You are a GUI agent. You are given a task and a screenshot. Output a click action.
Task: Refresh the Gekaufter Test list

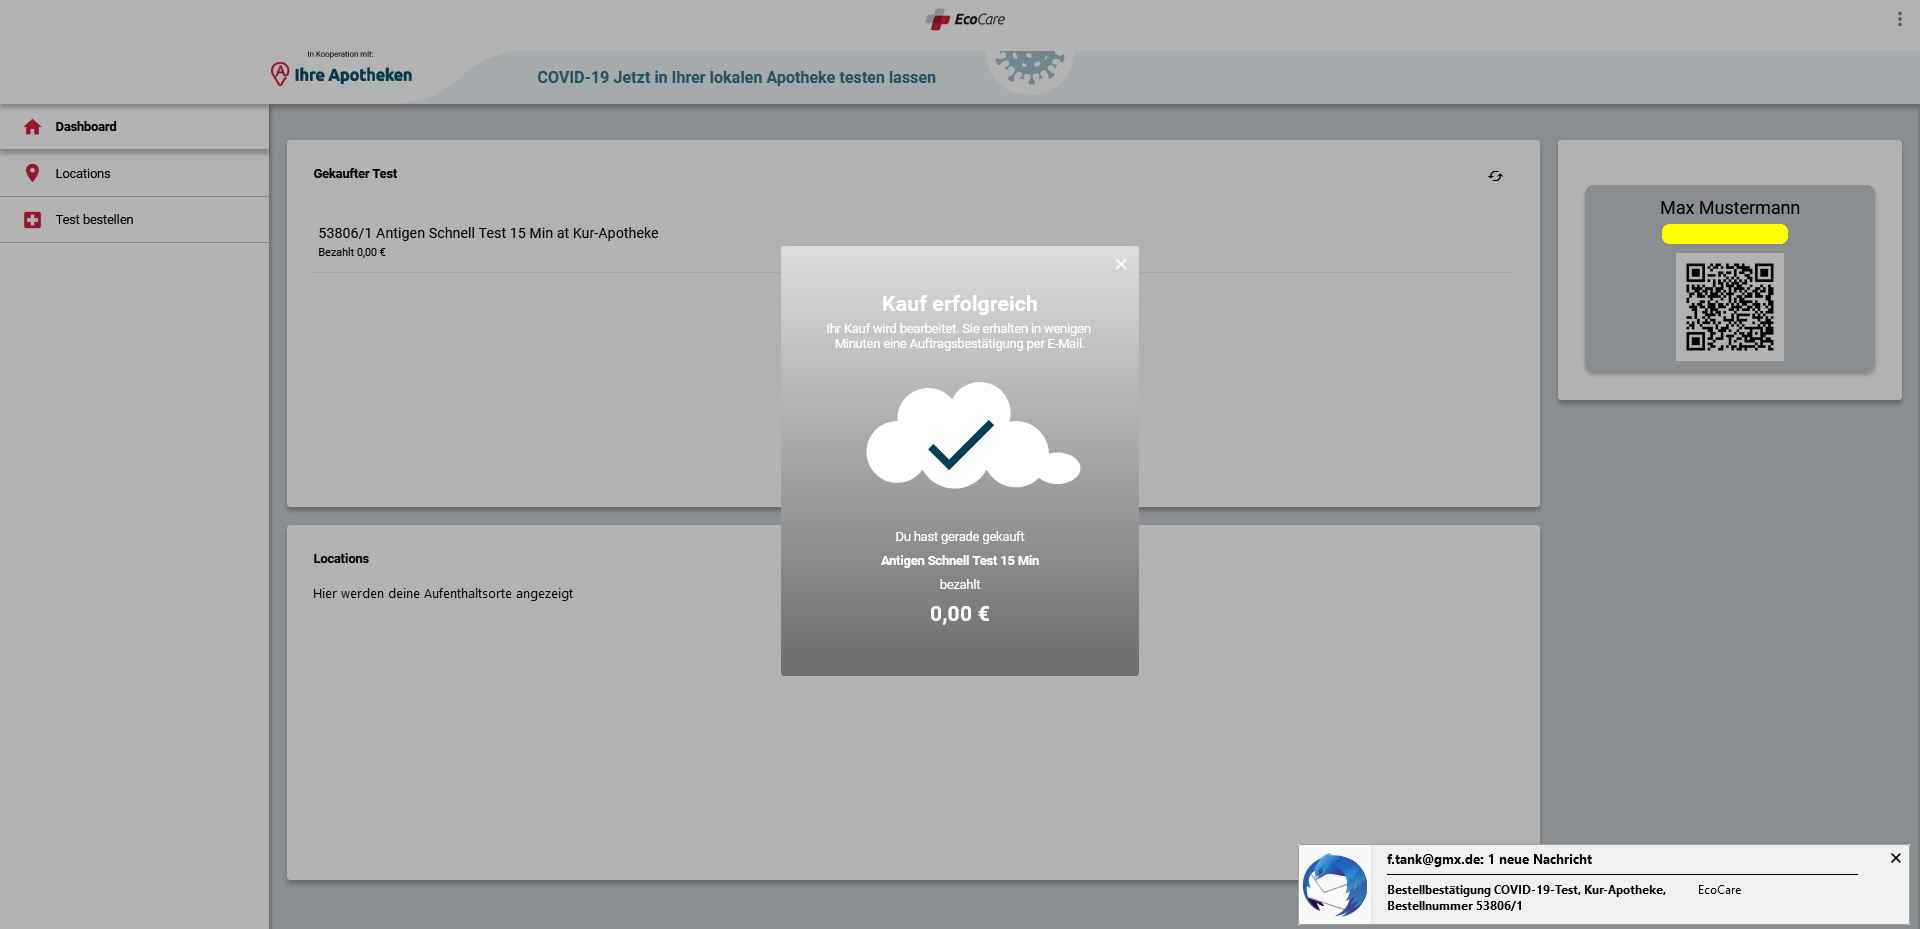(x=1495, y=176)
